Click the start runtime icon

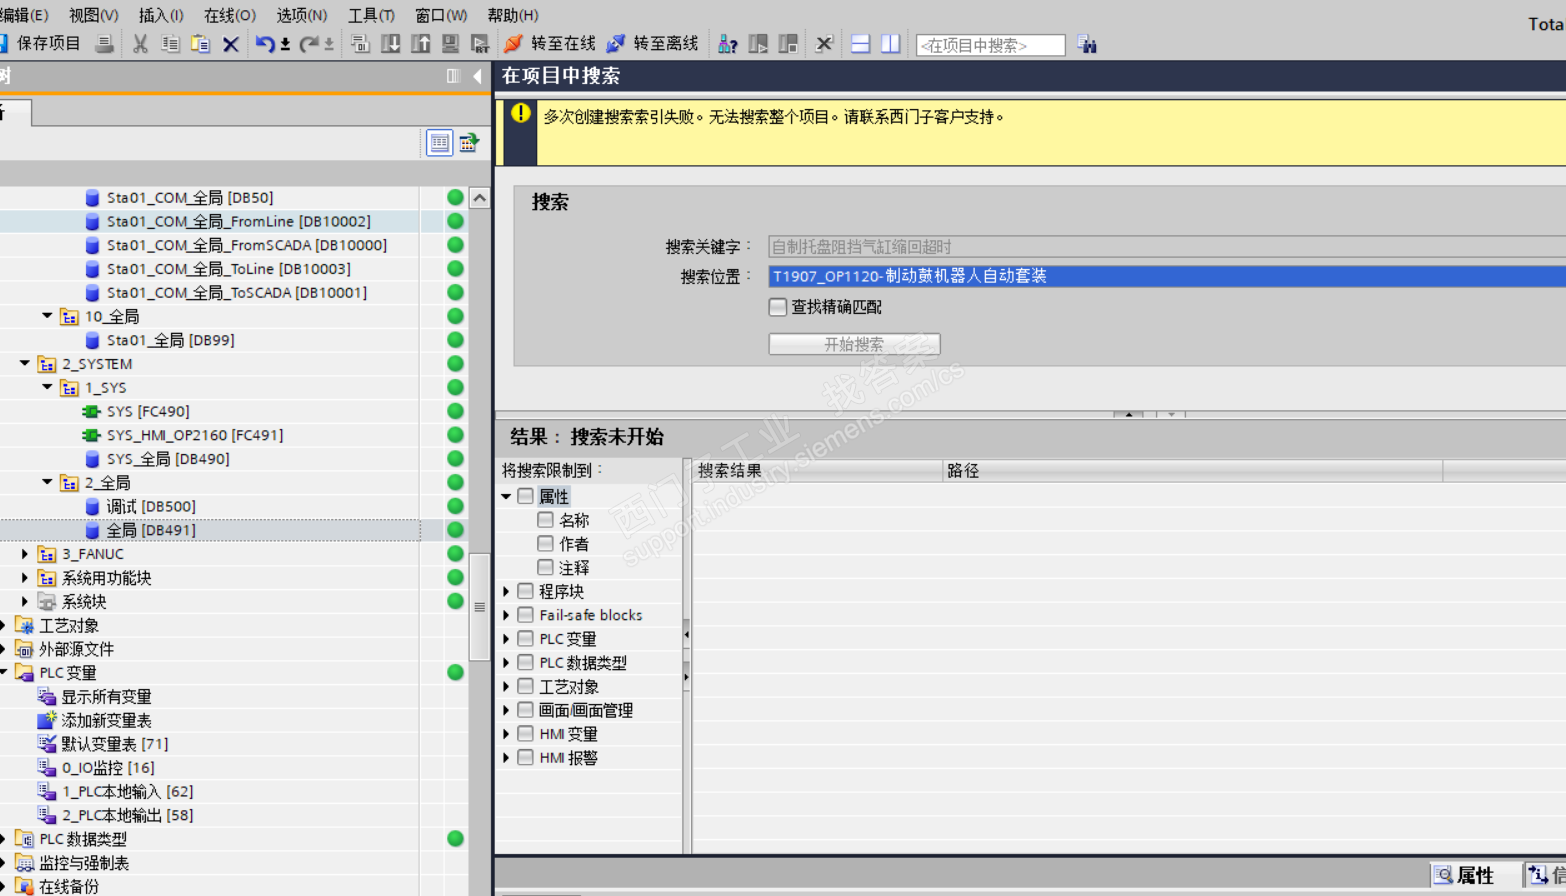(480, 44)
